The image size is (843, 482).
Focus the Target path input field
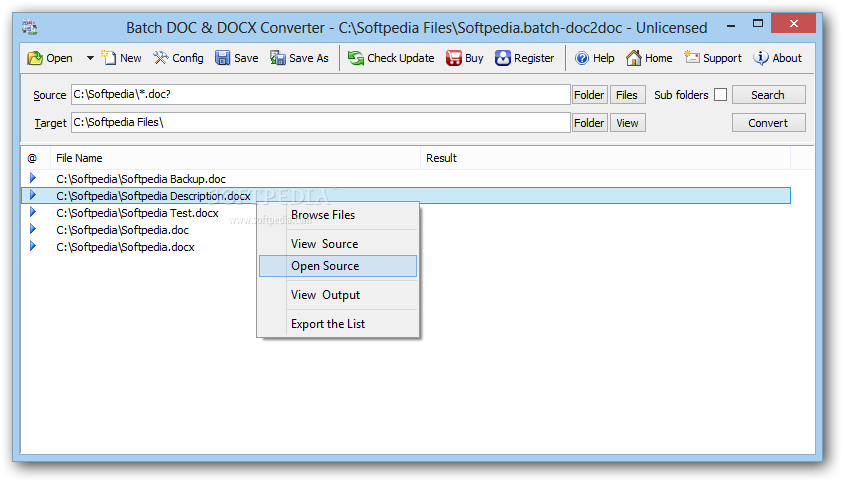coord(320,123)
